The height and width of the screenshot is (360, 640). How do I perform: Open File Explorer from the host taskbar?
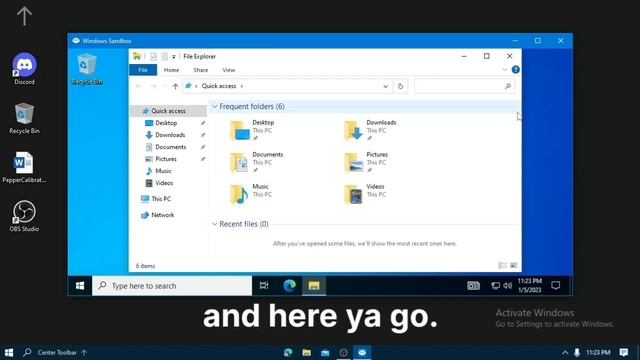pos(307,353)
